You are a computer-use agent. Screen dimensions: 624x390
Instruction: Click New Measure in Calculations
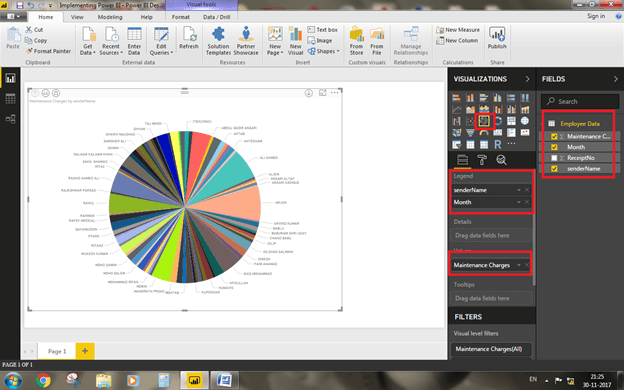click(458, 30)
